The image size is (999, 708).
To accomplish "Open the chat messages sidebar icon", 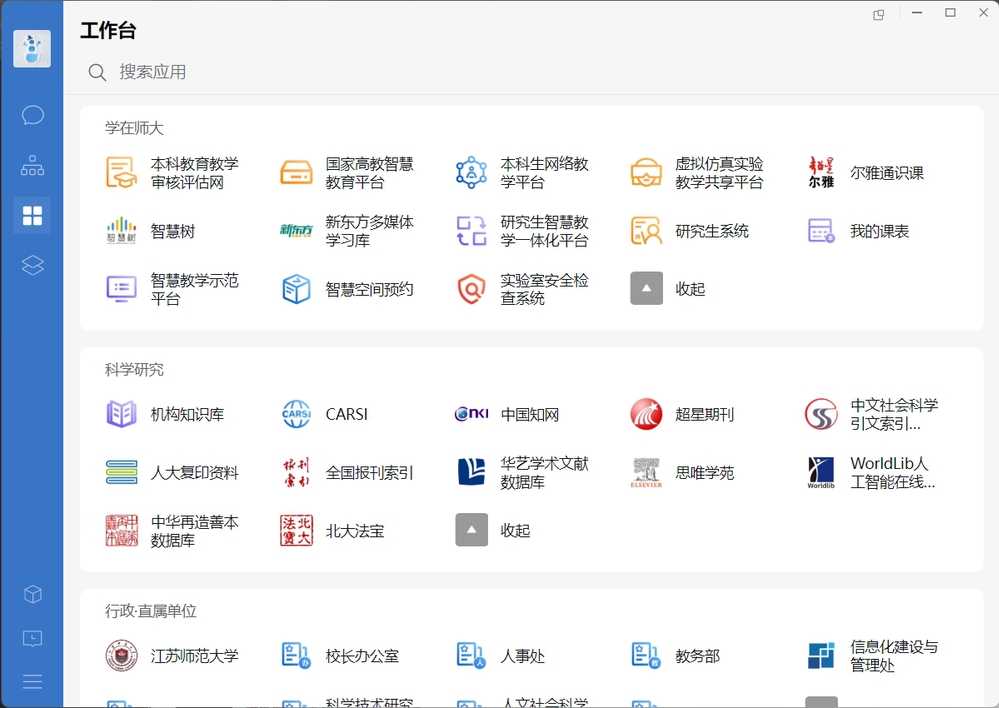I will pyautogui.click(x=32, y=115).
